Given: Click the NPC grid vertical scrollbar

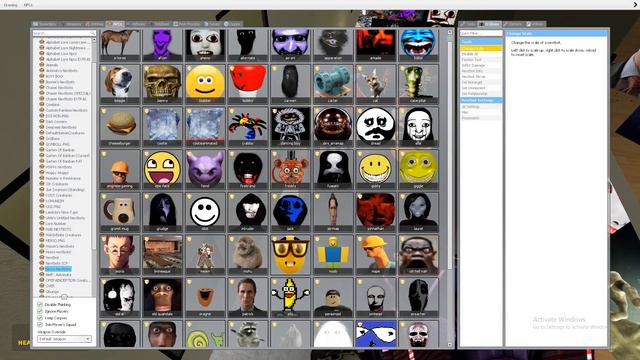Looking at the screenshot, I should (450, 155).
